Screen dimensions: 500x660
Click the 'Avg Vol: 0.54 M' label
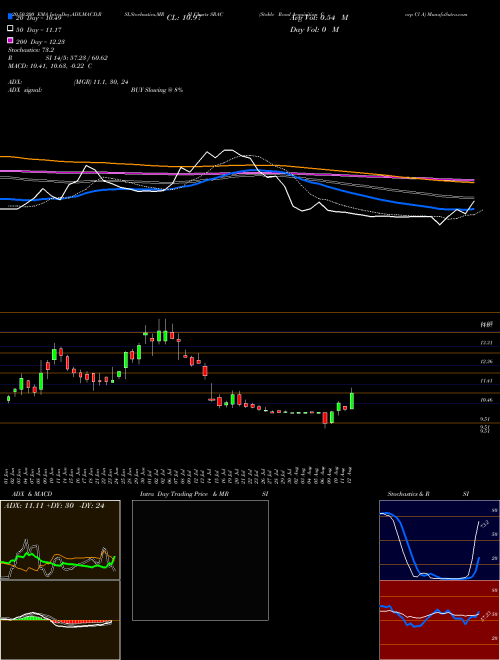coord(319,18)
